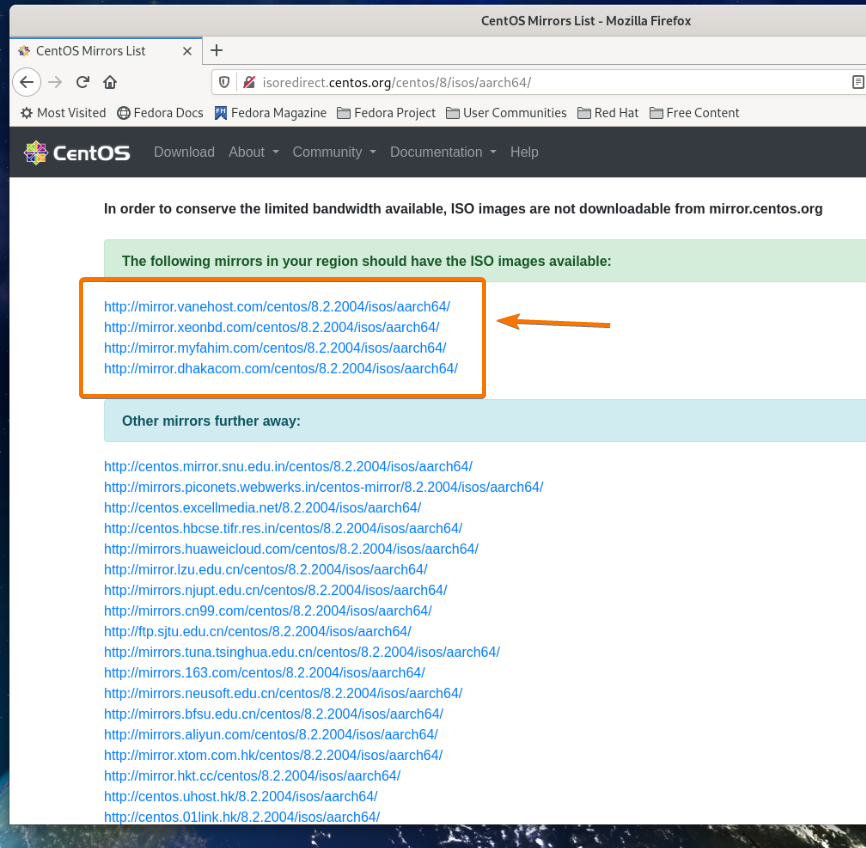Viewport: 866px width, 848px height.
Task: Go back using the back arrow button
Action: (27, 82)
